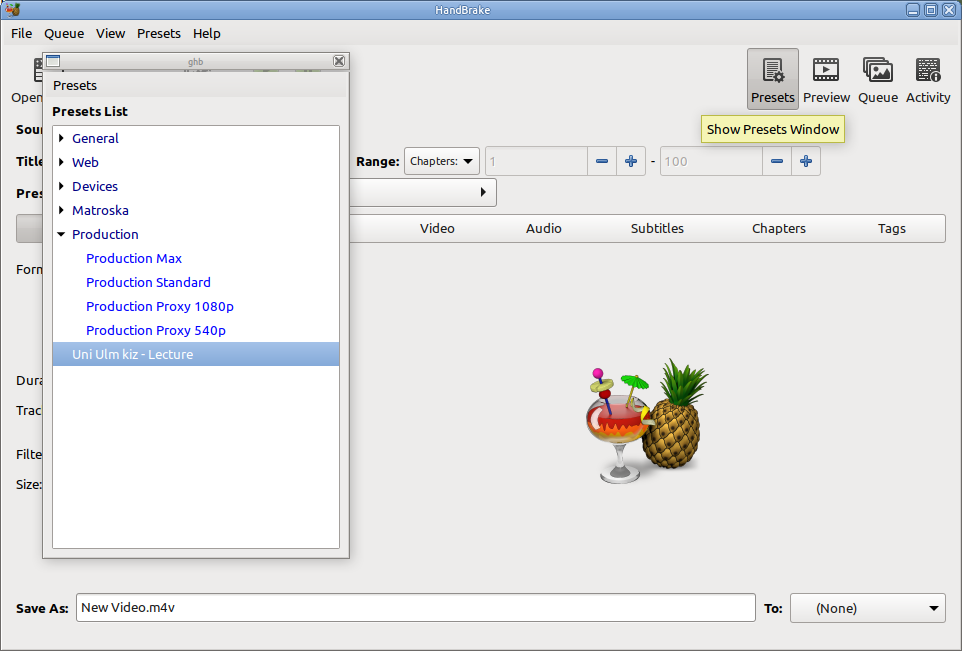Click the Preview toolbar icon

click(826, 78)
